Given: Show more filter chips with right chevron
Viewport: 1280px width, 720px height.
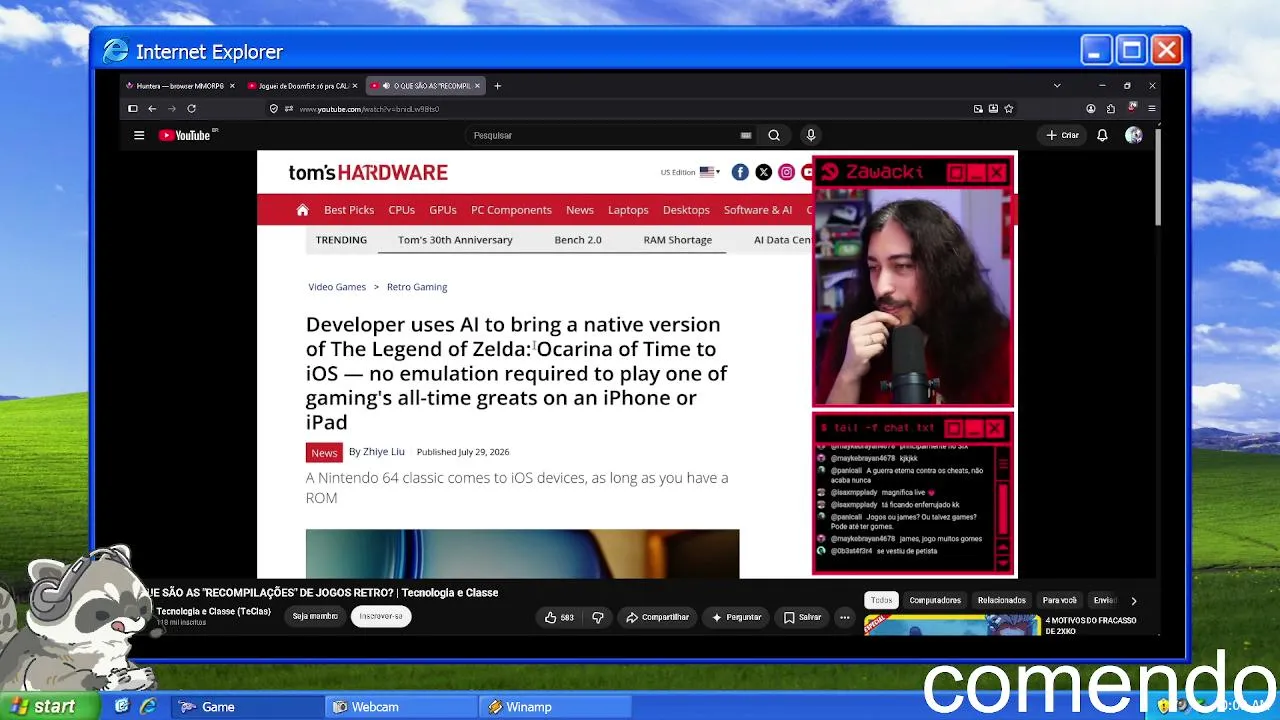Looking at the screenshot, I should (1133, 601).
